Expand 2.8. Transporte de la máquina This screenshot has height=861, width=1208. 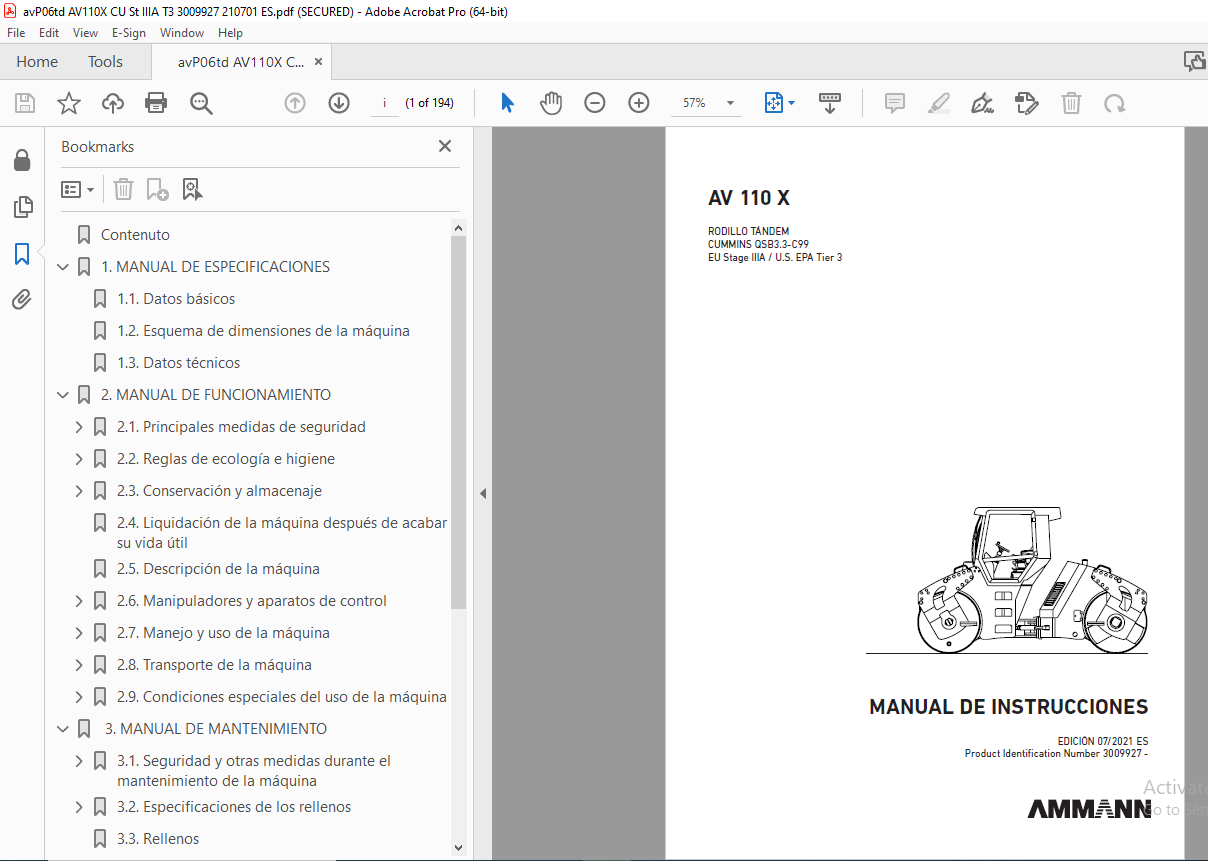(x=79, y=665)
